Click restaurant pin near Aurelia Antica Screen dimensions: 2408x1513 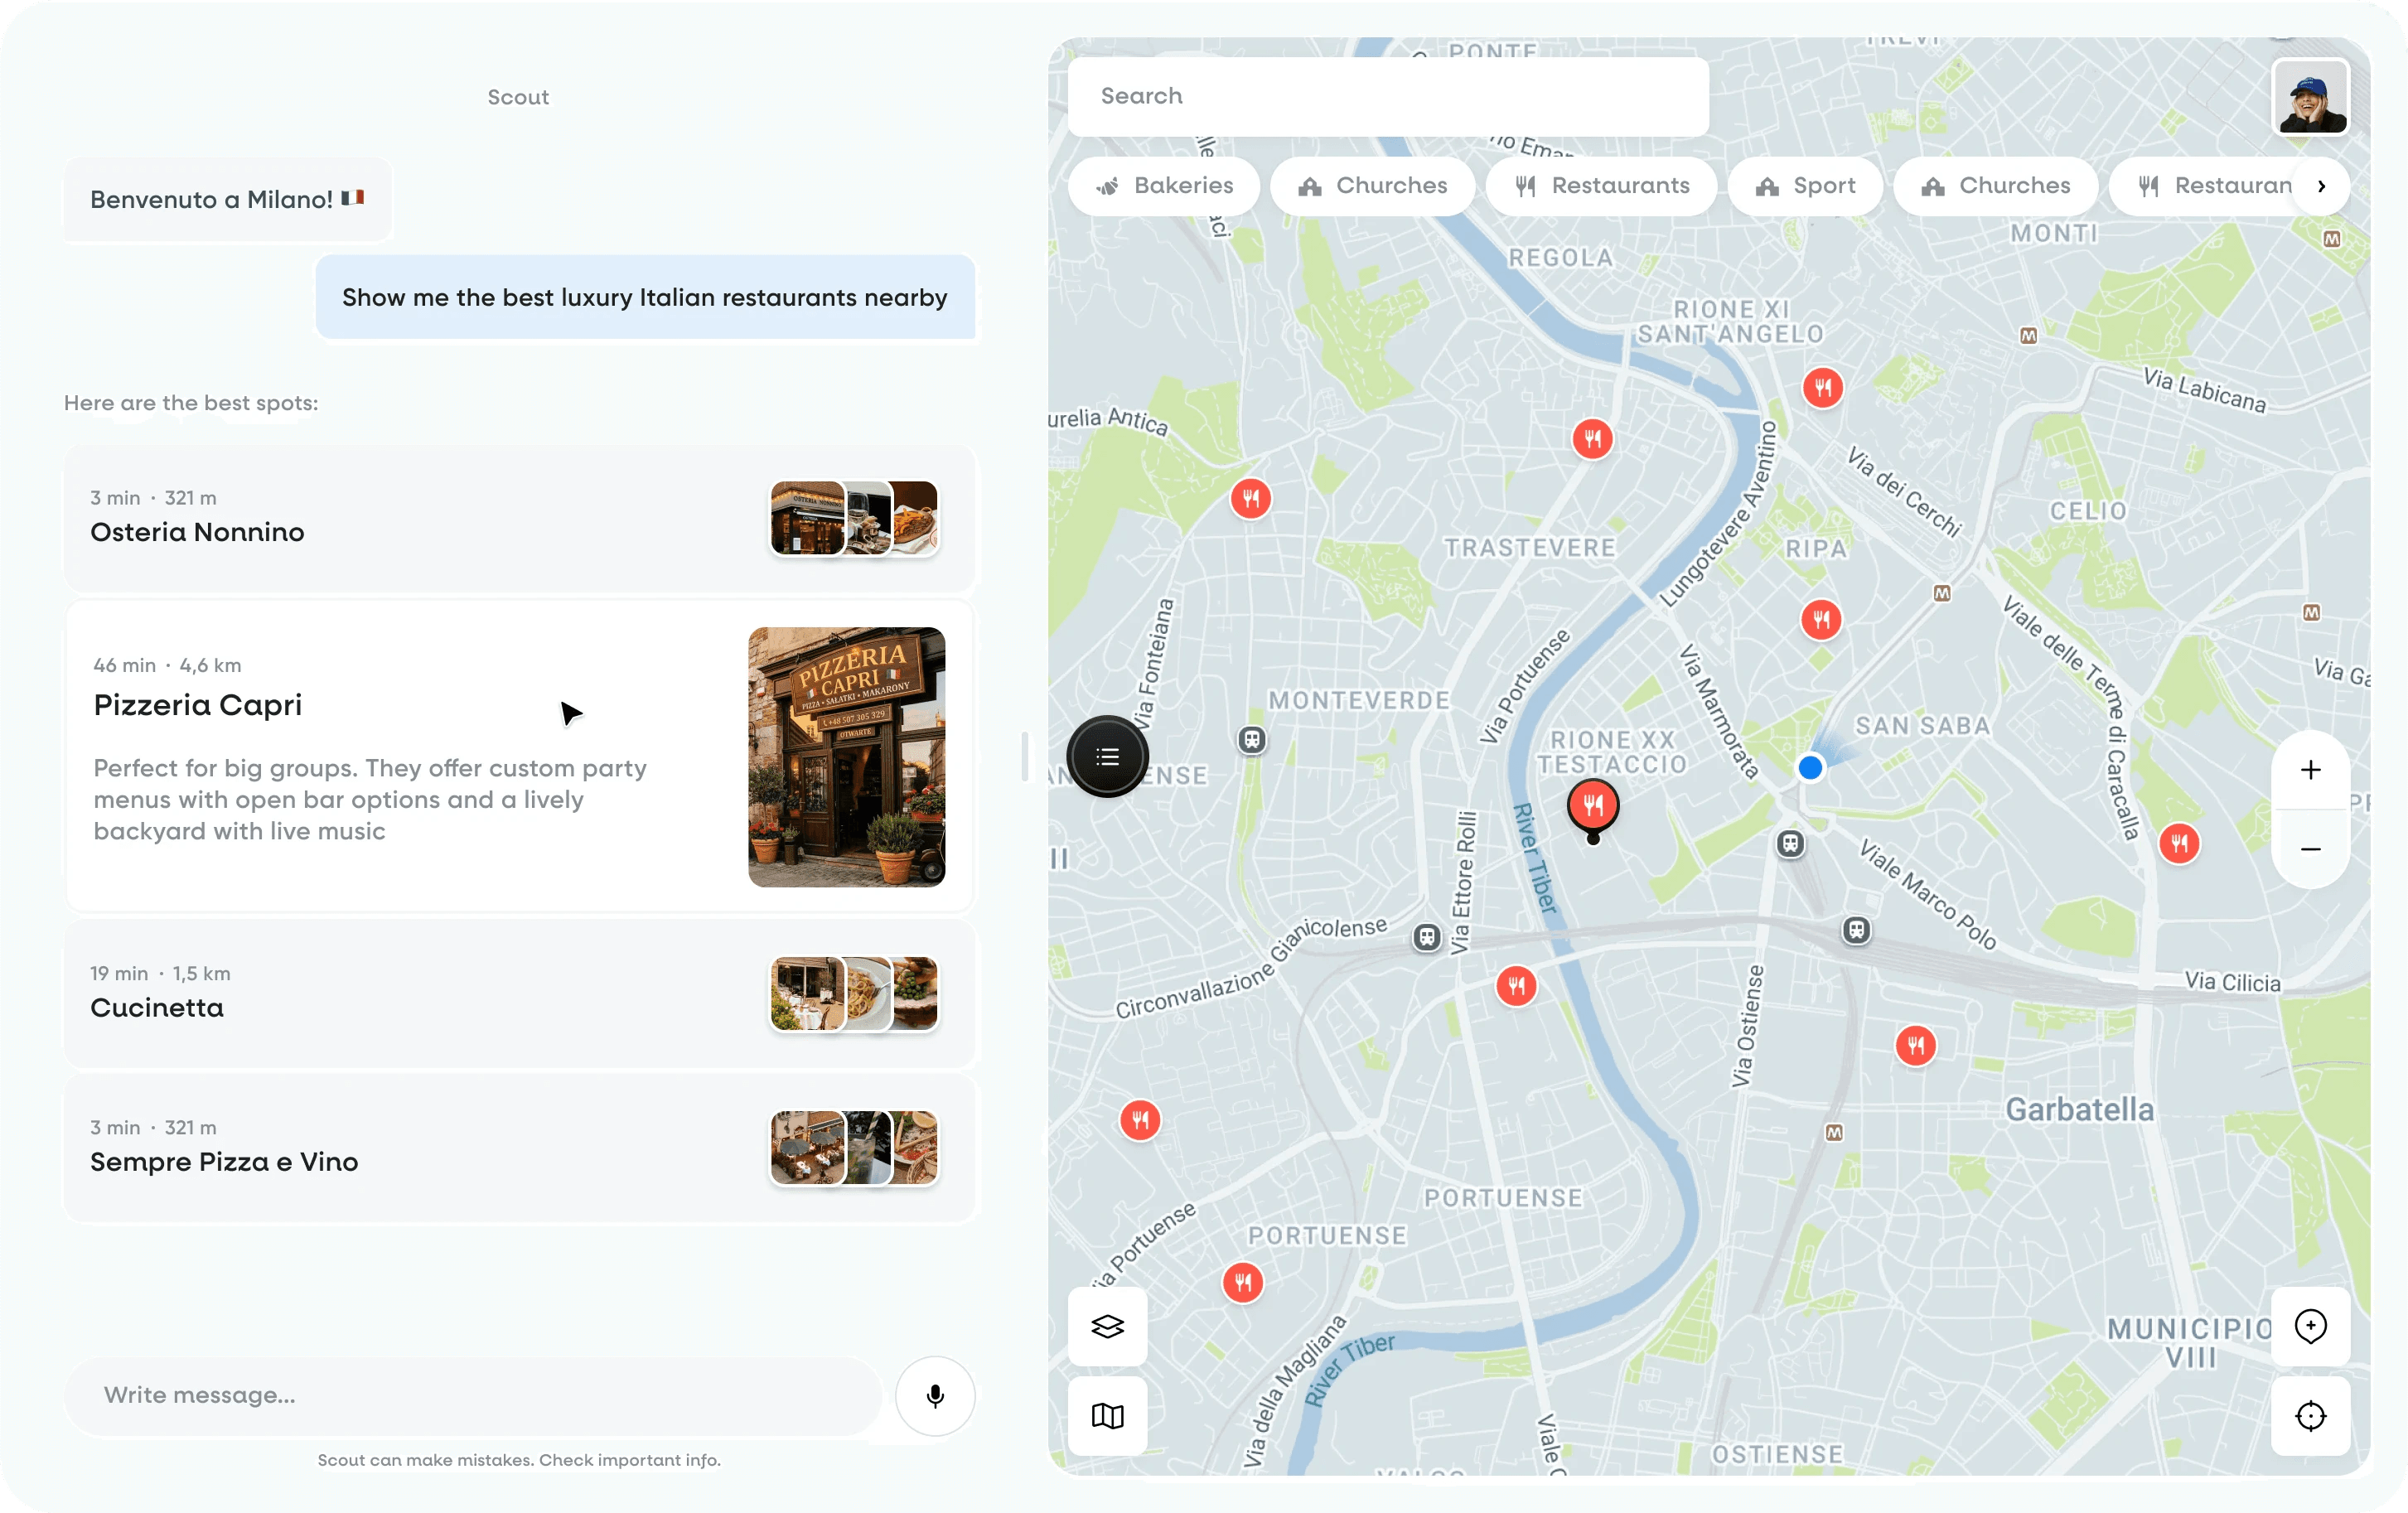(1250, 498)
